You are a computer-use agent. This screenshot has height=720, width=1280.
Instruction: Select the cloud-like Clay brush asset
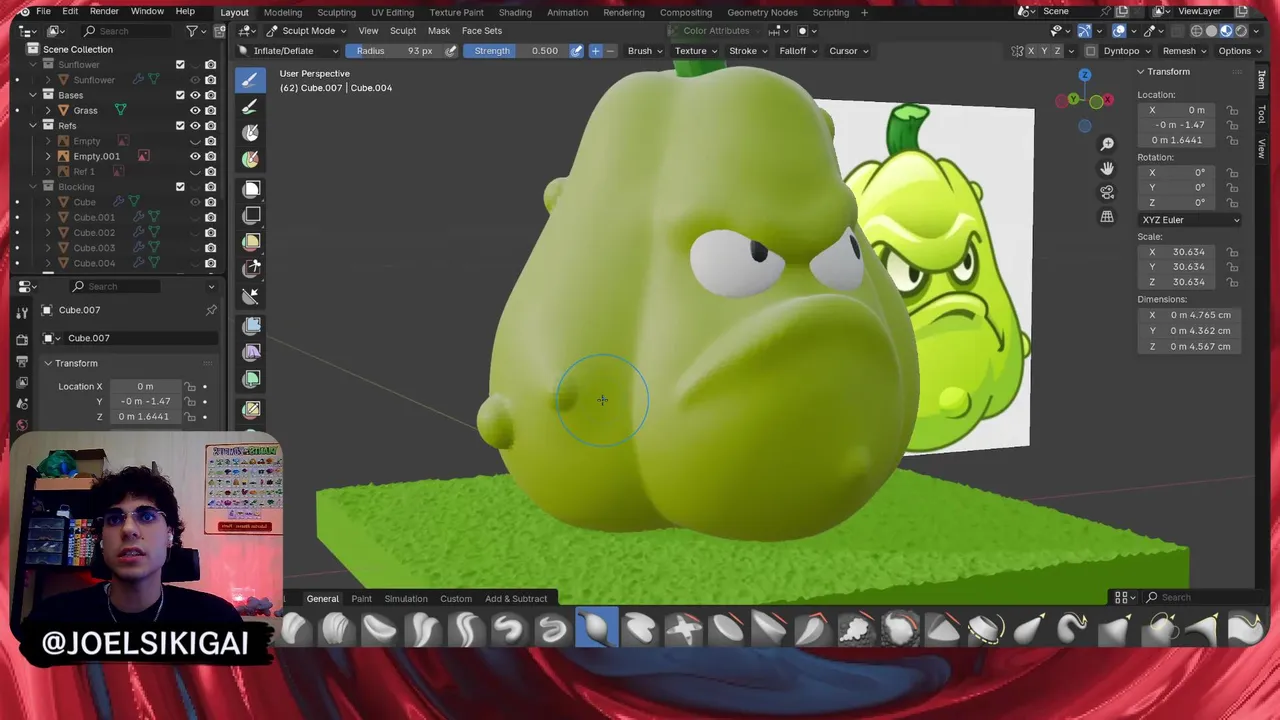click(856, 628)
